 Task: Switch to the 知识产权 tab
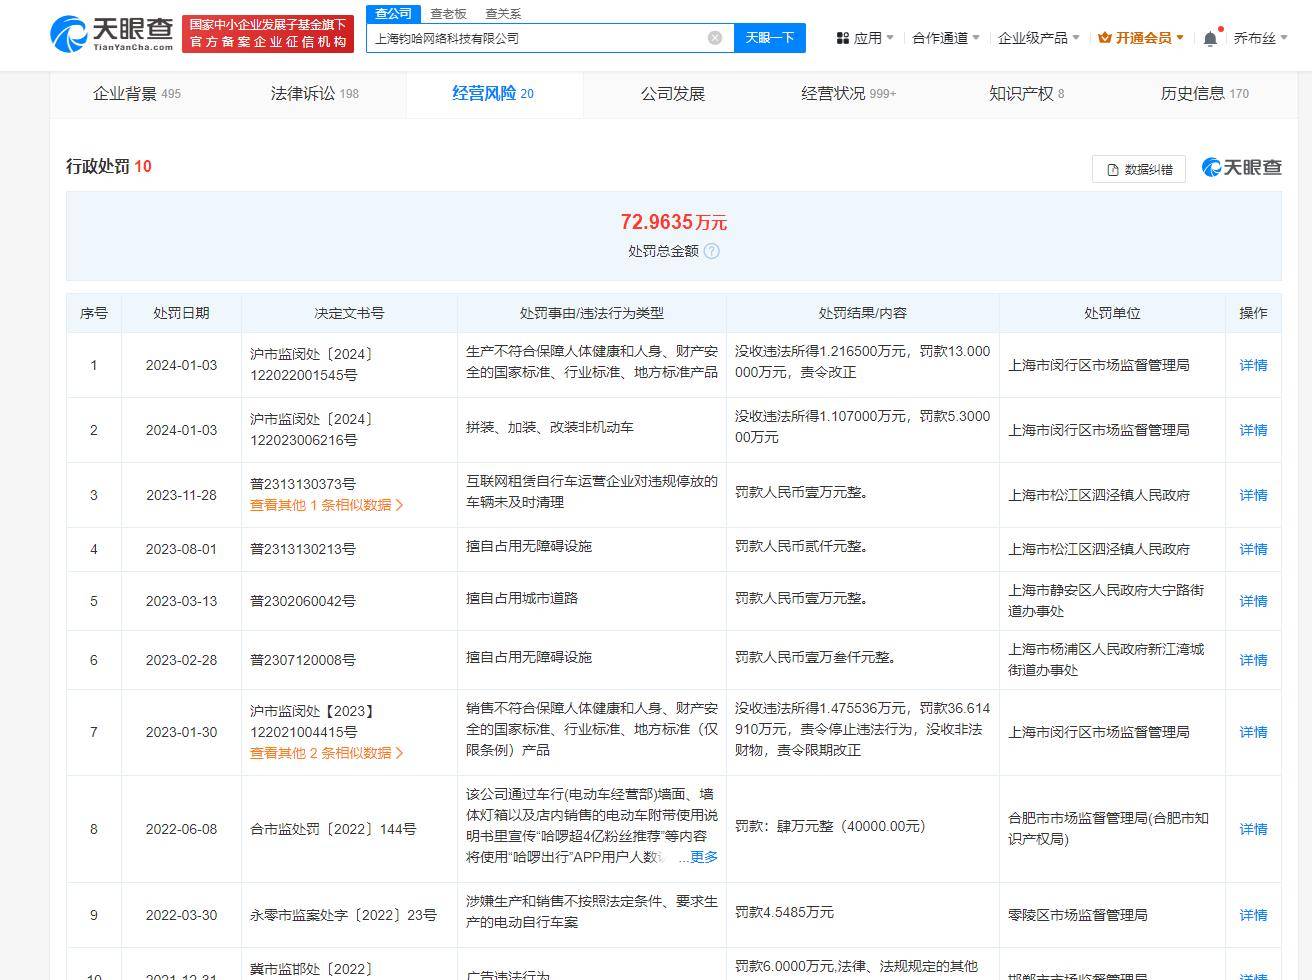coord(1027,94)
